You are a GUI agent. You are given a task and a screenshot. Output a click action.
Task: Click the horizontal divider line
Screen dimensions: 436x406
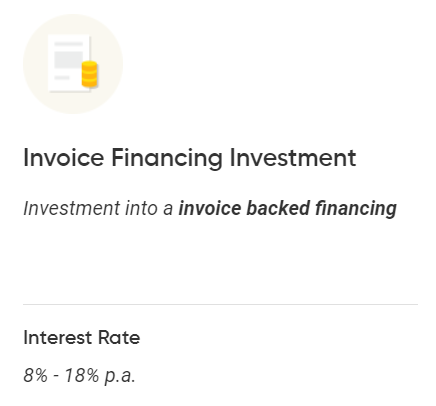click(x=220, y=304)
